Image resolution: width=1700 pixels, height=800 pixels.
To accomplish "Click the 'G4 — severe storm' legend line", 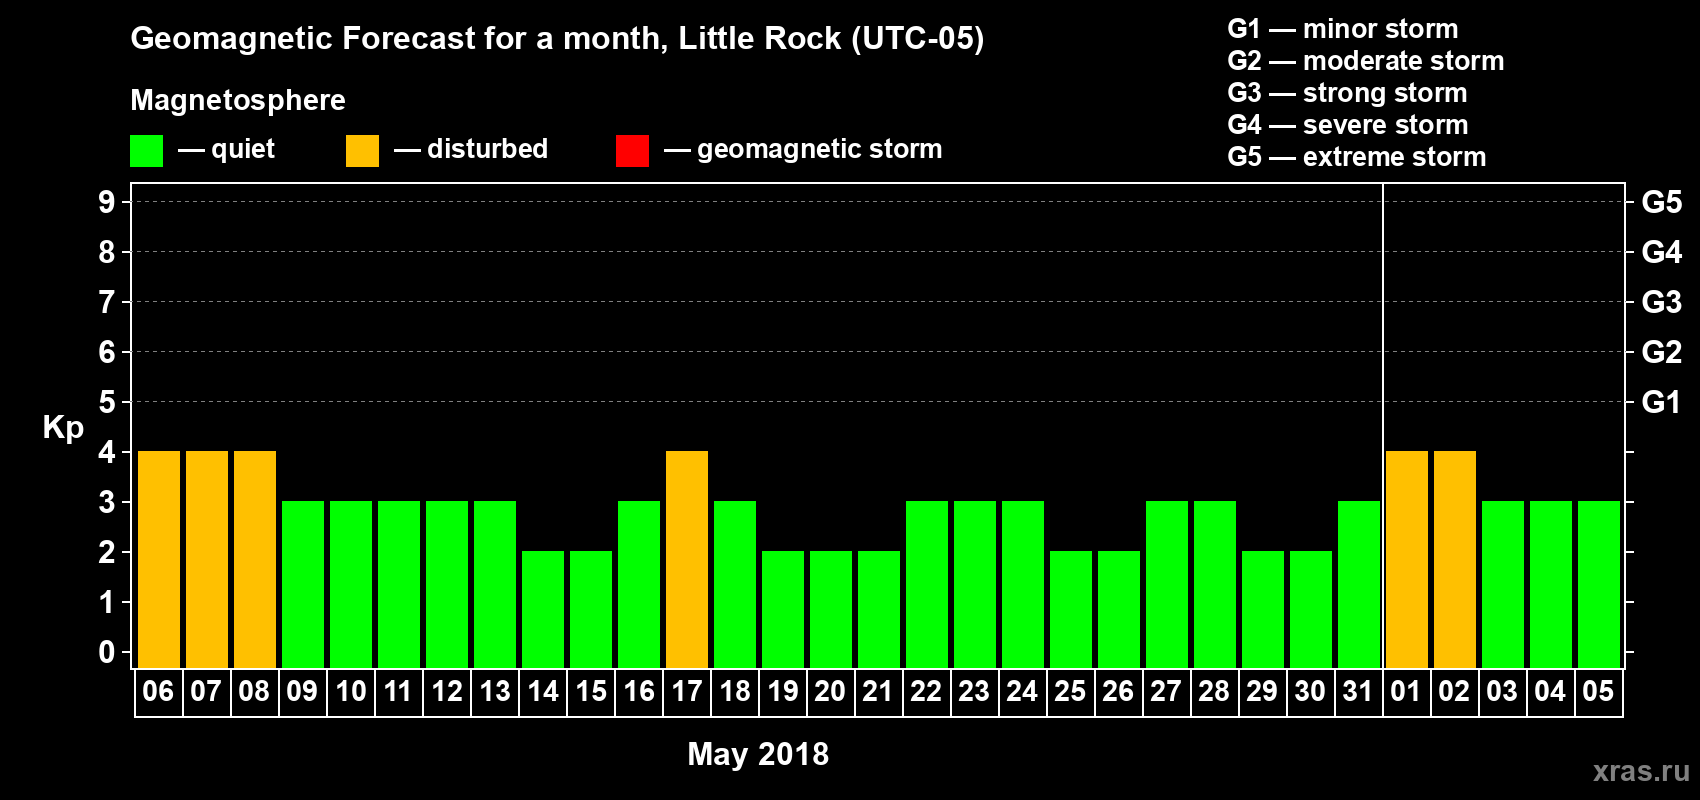I will (1348, 125).
